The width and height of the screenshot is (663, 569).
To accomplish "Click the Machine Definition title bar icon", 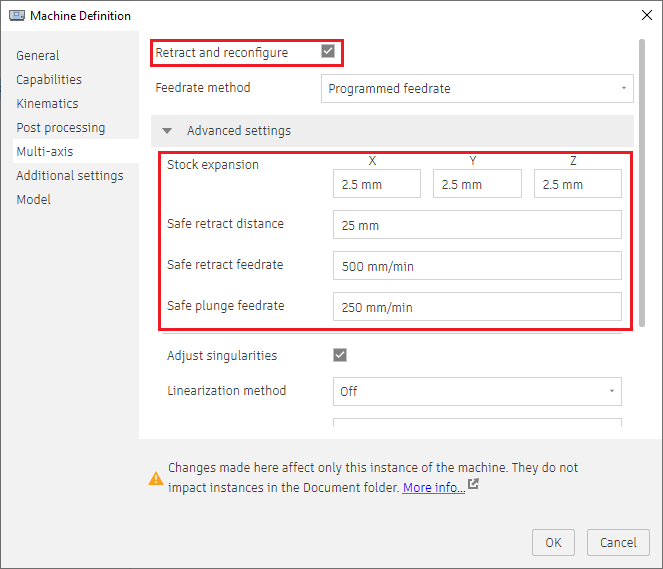I will (x=17, y=16).
